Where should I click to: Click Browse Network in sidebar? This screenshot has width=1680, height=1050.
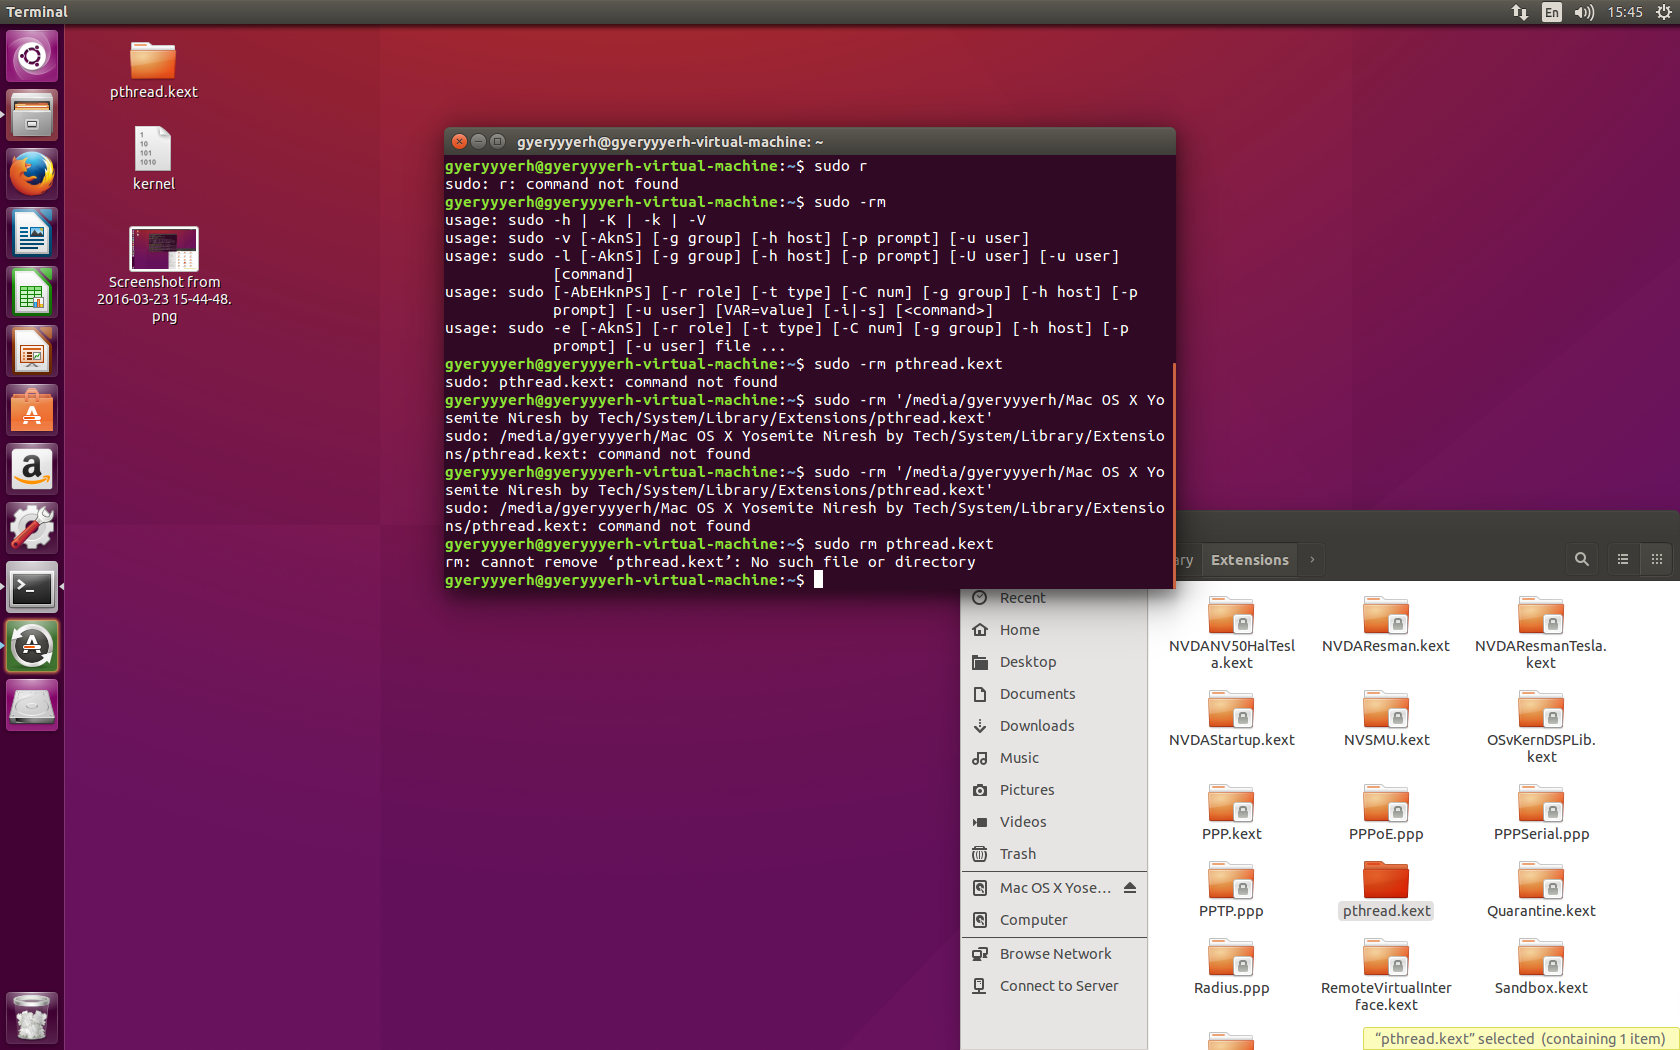(x=1054, y=954)
